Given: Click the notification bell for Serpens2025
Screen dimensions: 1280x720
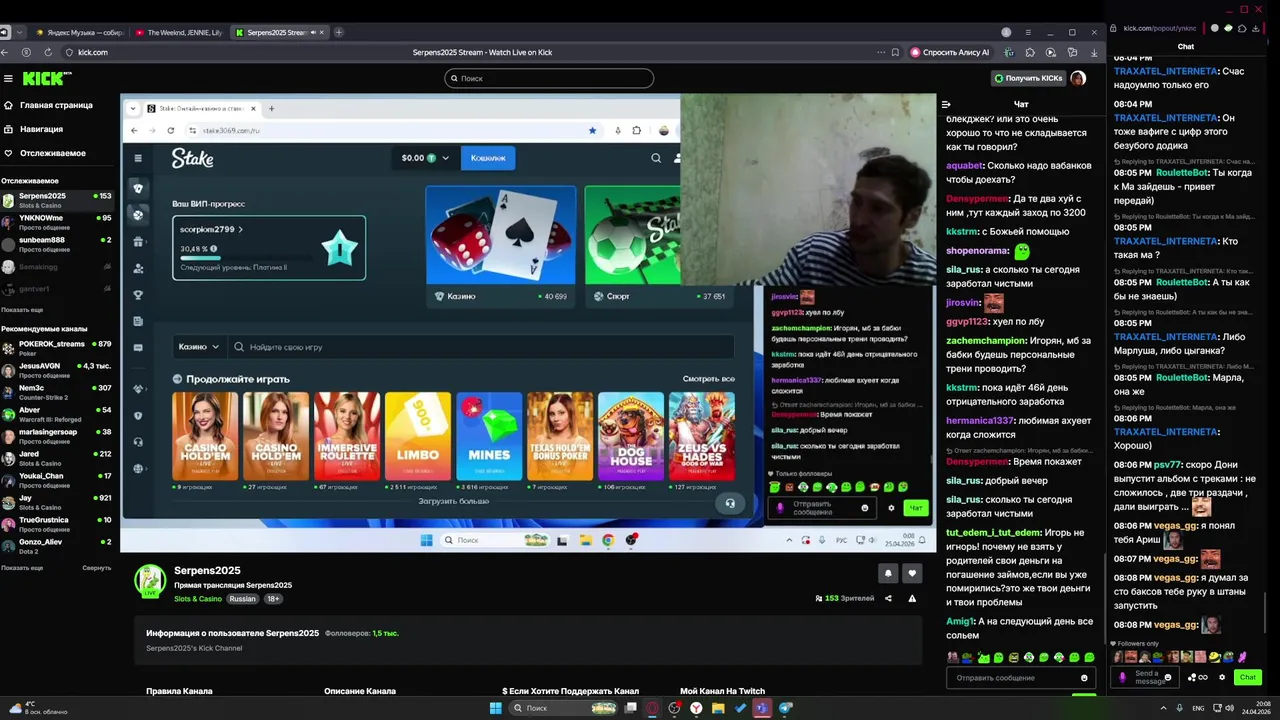Looking at the screenshot, I should 888,573.
